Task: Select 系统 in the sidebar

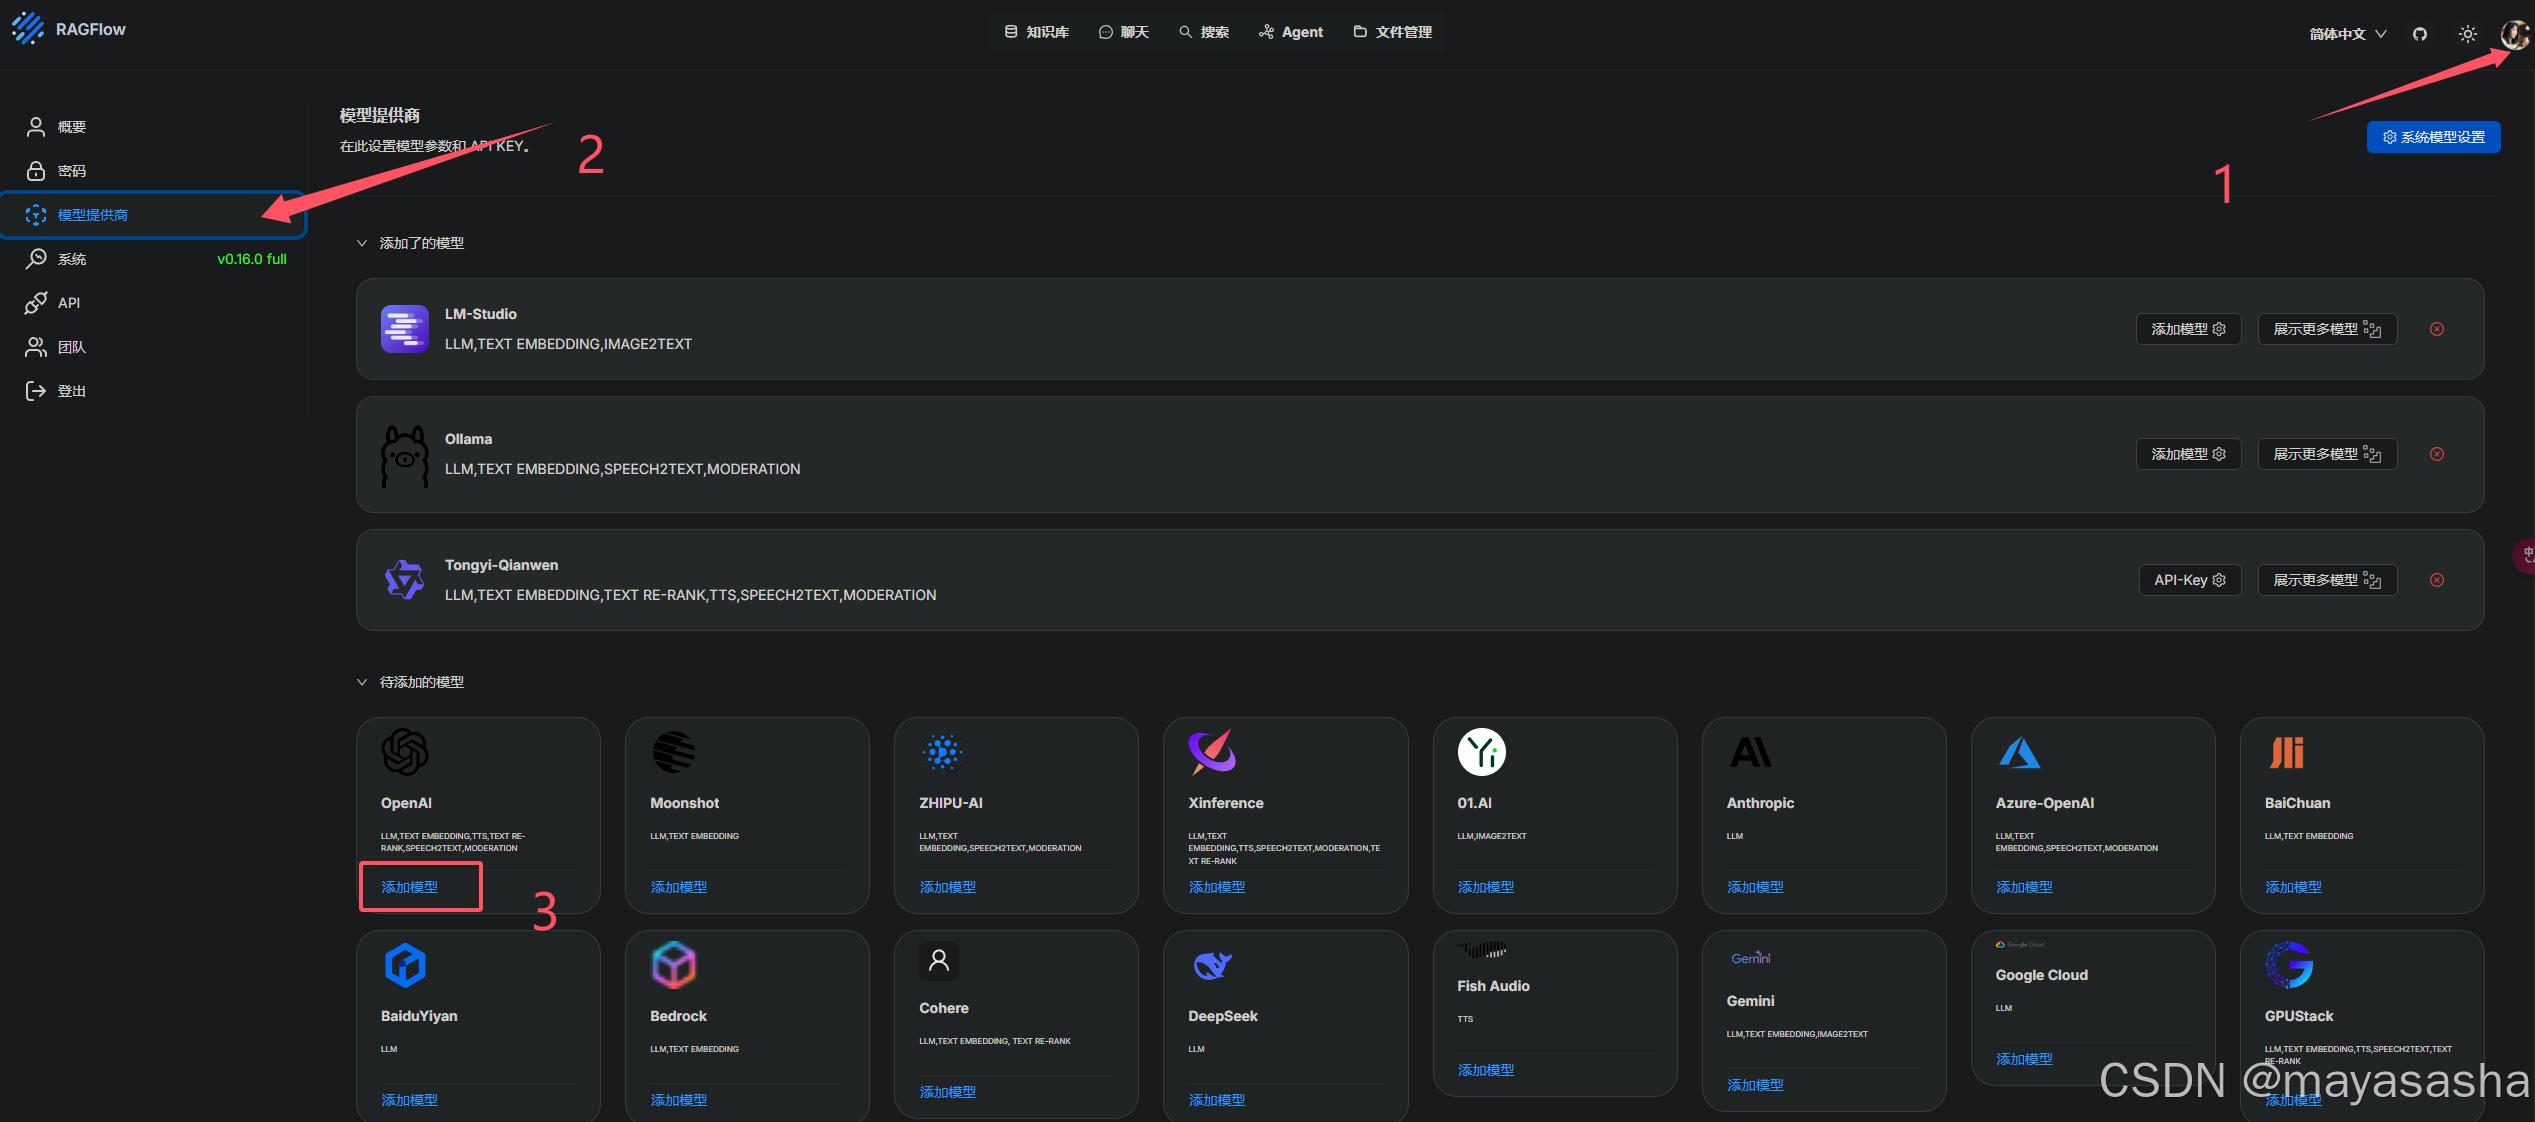Action: click(153, 259)
